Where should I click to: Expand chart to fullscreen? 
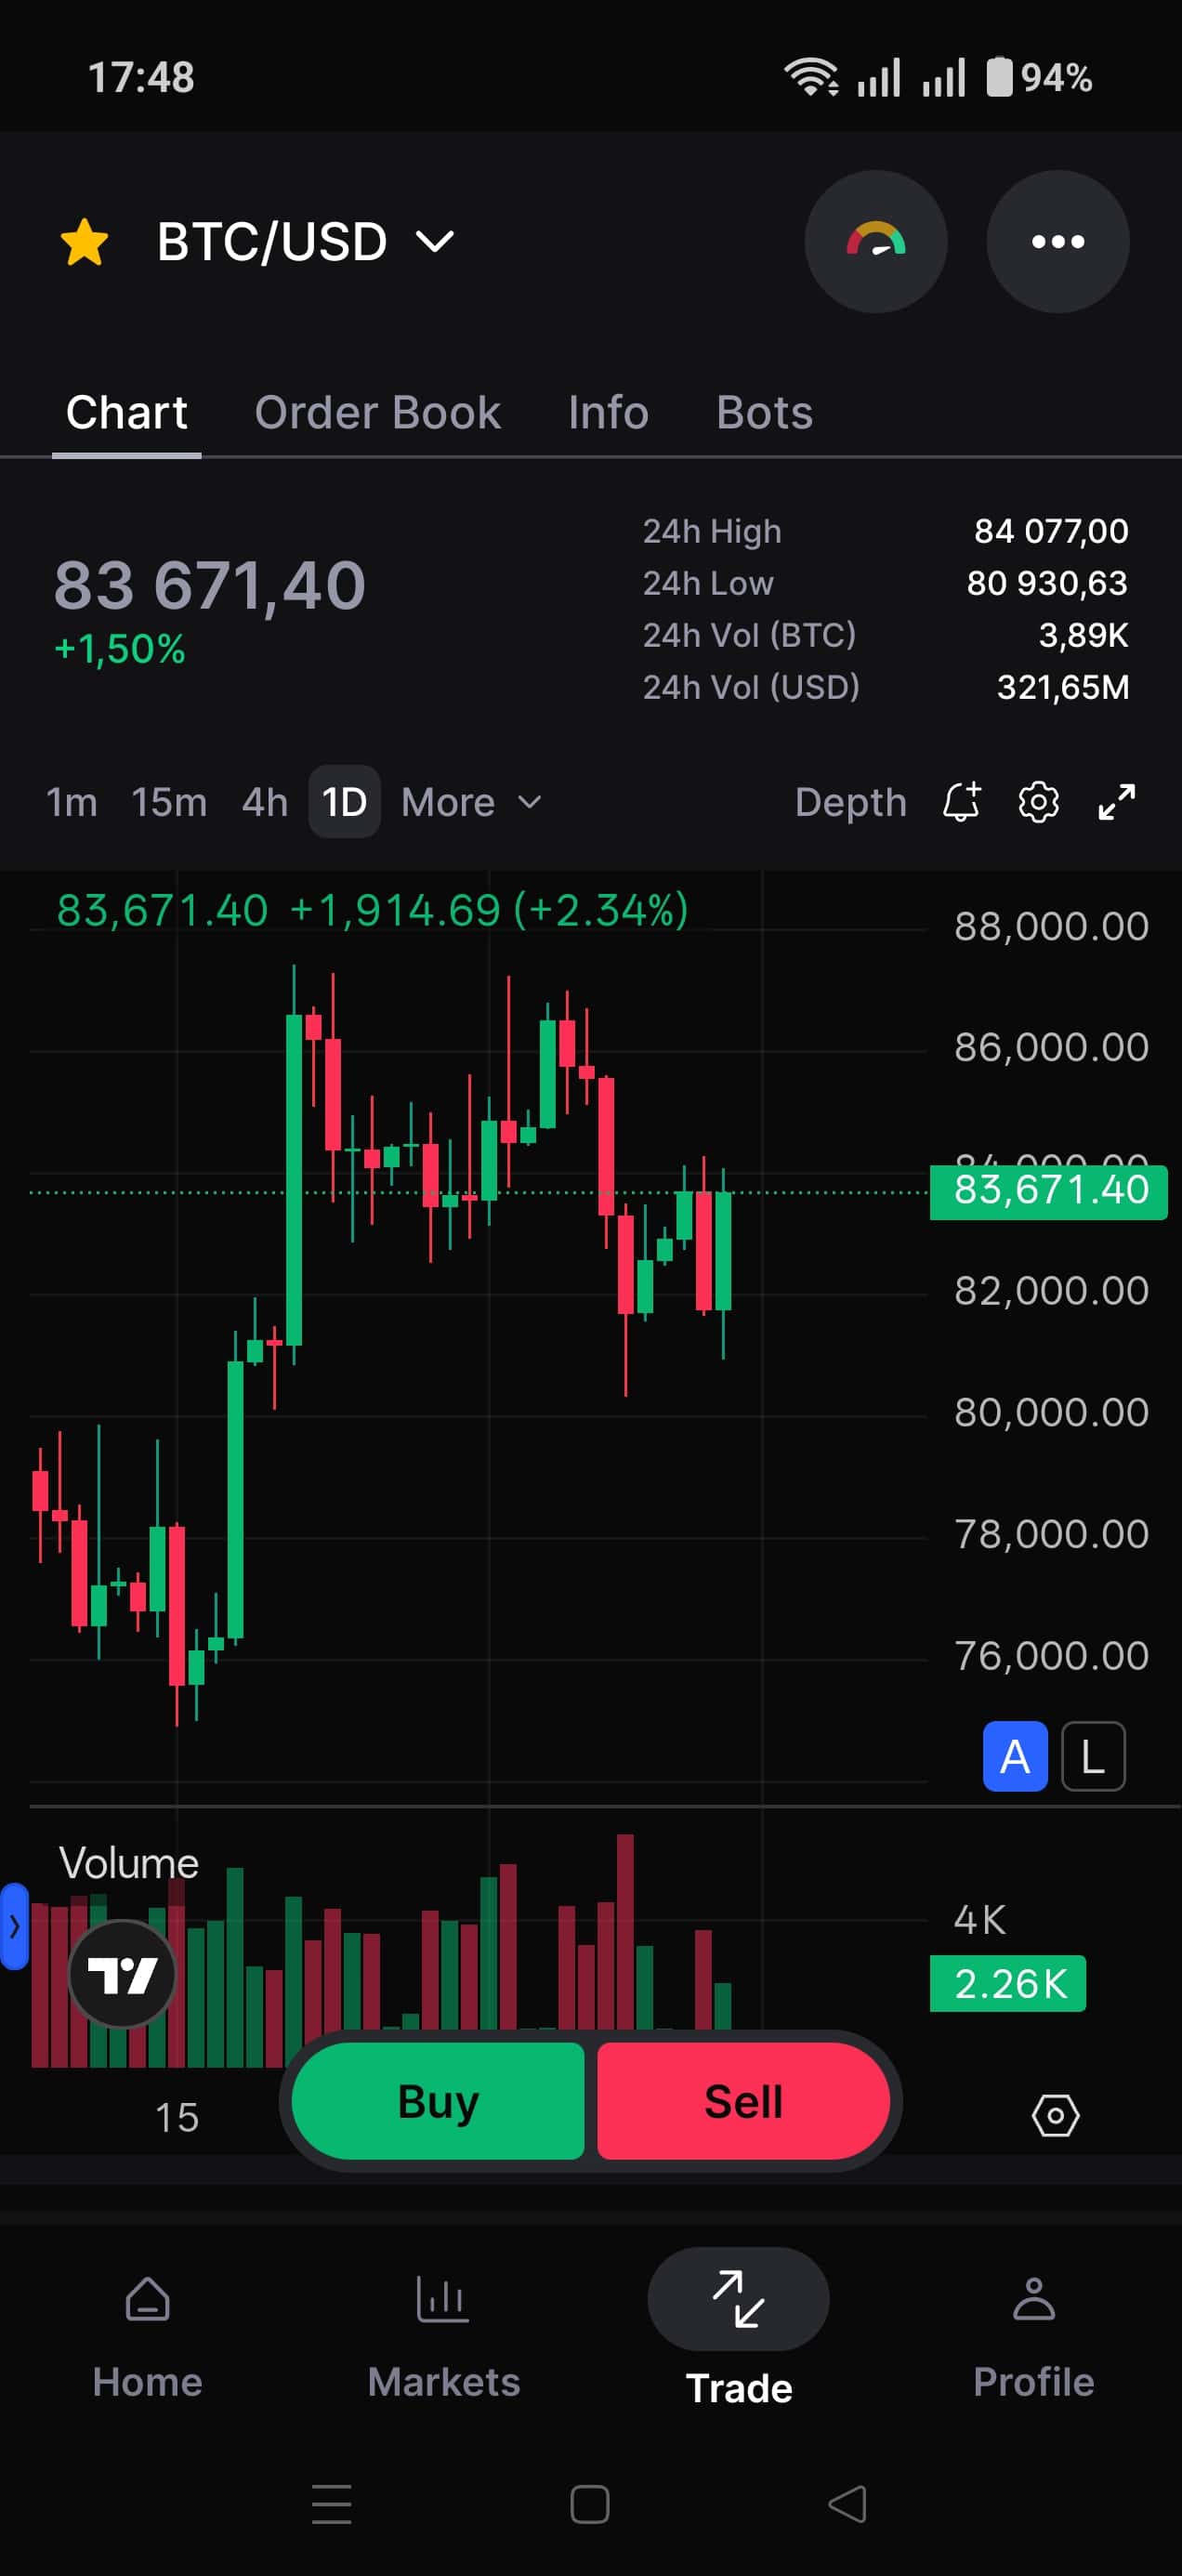tap(1116, 802)
